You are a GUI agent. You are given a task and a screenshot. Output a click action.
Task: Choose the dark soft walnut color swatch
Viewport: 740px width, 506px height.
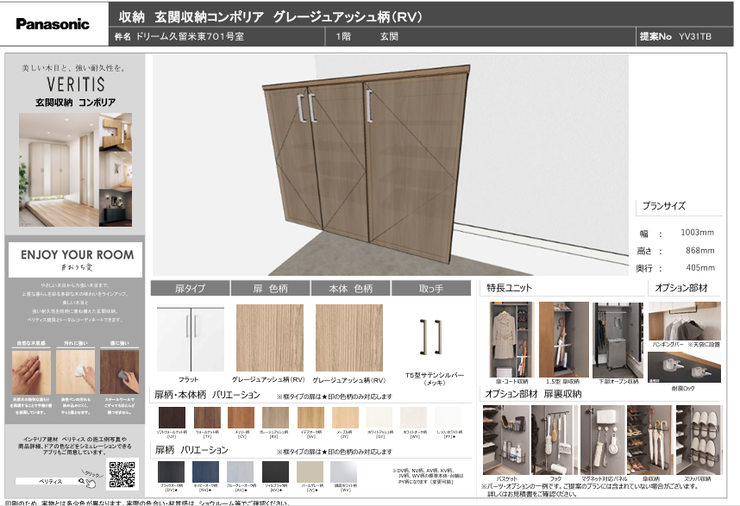point(174,416)
